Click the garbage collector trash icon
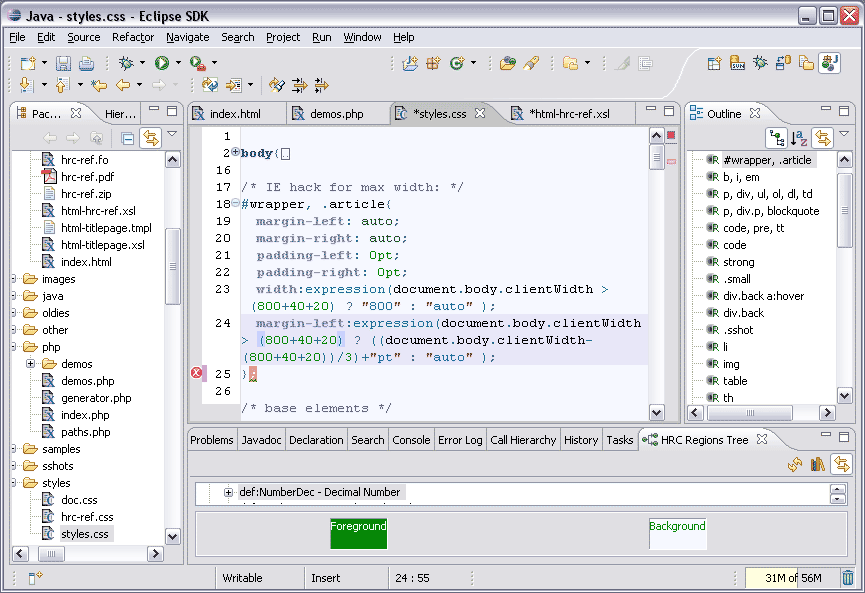The height and width of the screenshot is (593, 865). [848, 578]
